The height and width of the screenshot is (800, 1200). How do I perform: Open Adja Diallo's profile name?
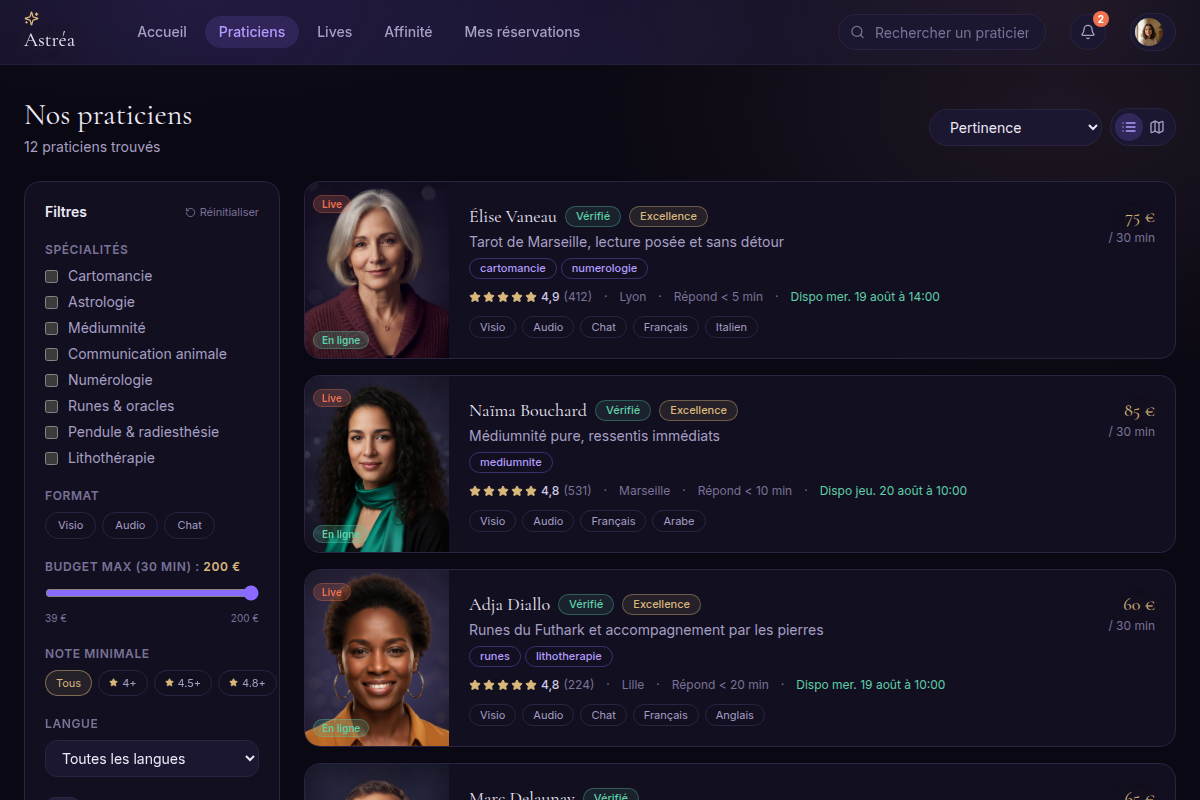(510, 604)
